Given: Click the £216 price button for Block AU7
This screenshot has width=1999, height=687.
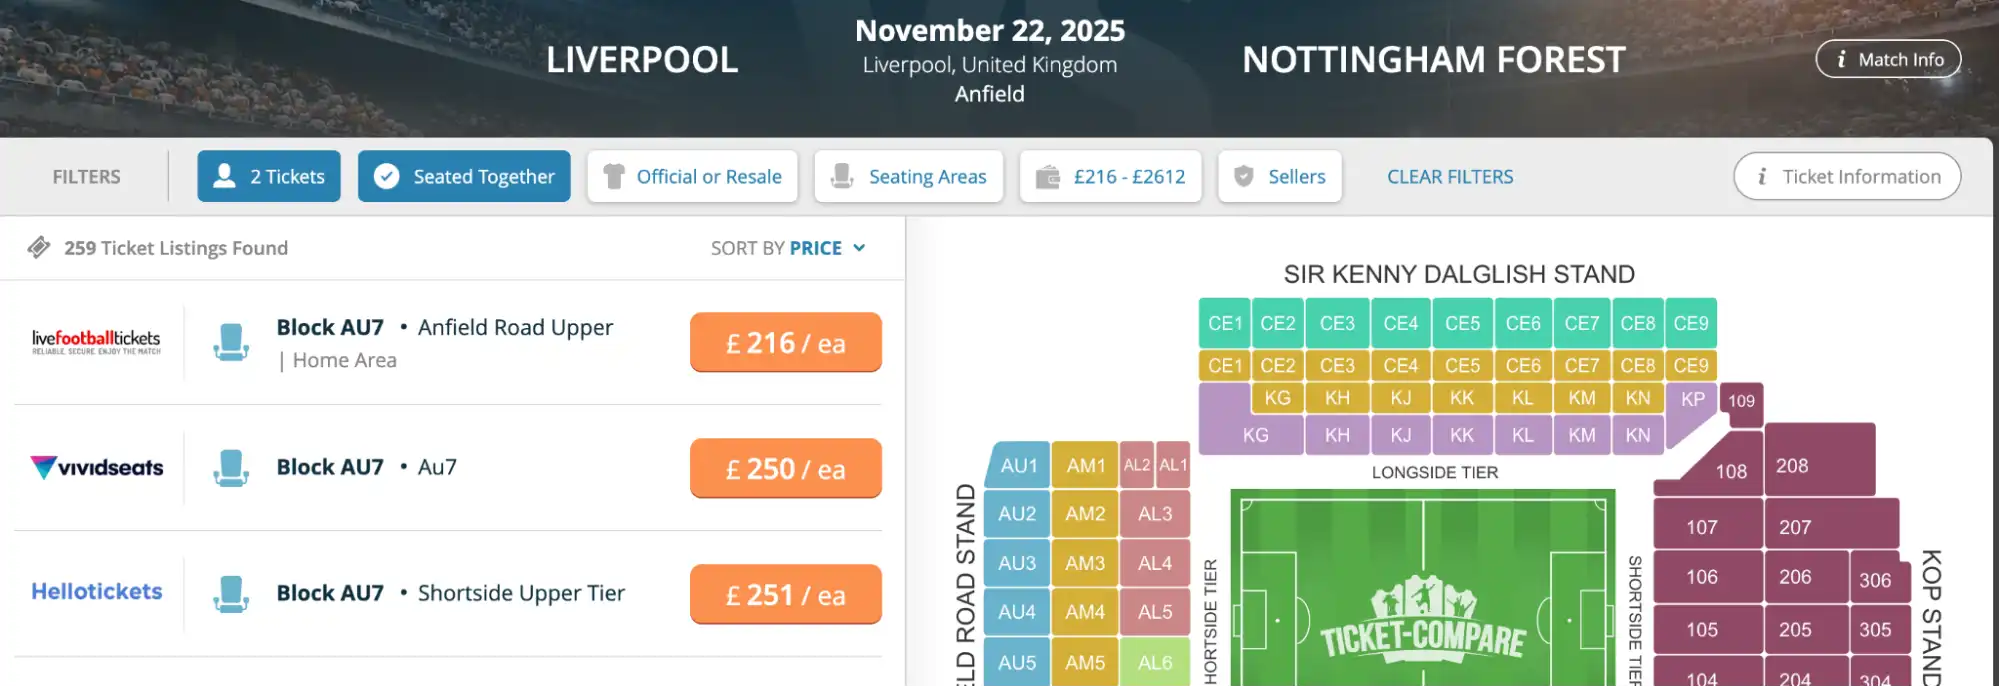Looking at the screenshot, I should pyautogui.click(x=785, y=342).
